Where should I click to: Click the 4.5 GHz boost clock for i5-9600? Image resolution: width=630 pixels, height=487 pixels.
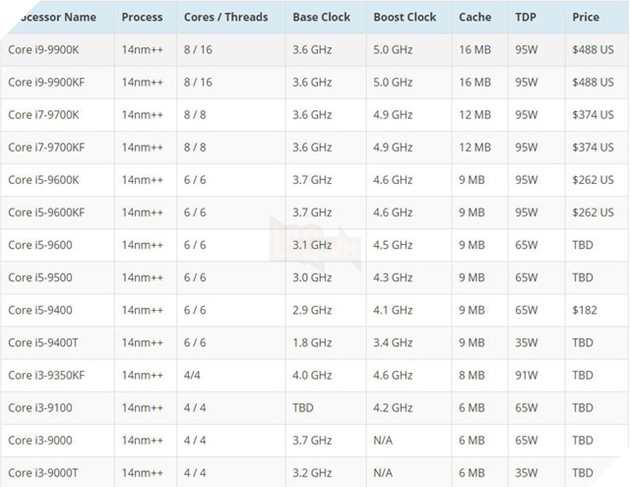point(393,245)
